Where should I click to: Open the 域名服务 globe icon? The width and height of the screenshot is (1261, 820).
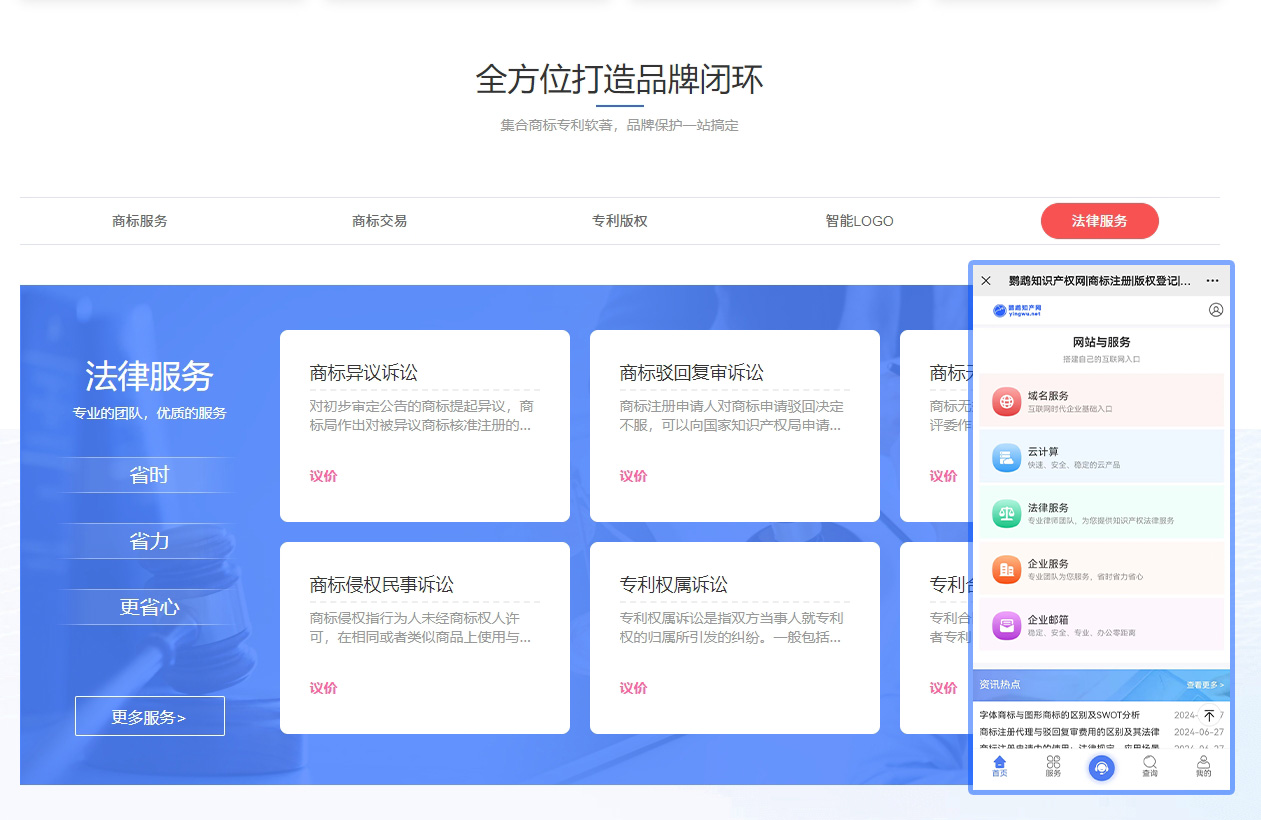pyautogui.click(x=1006, y=401)
